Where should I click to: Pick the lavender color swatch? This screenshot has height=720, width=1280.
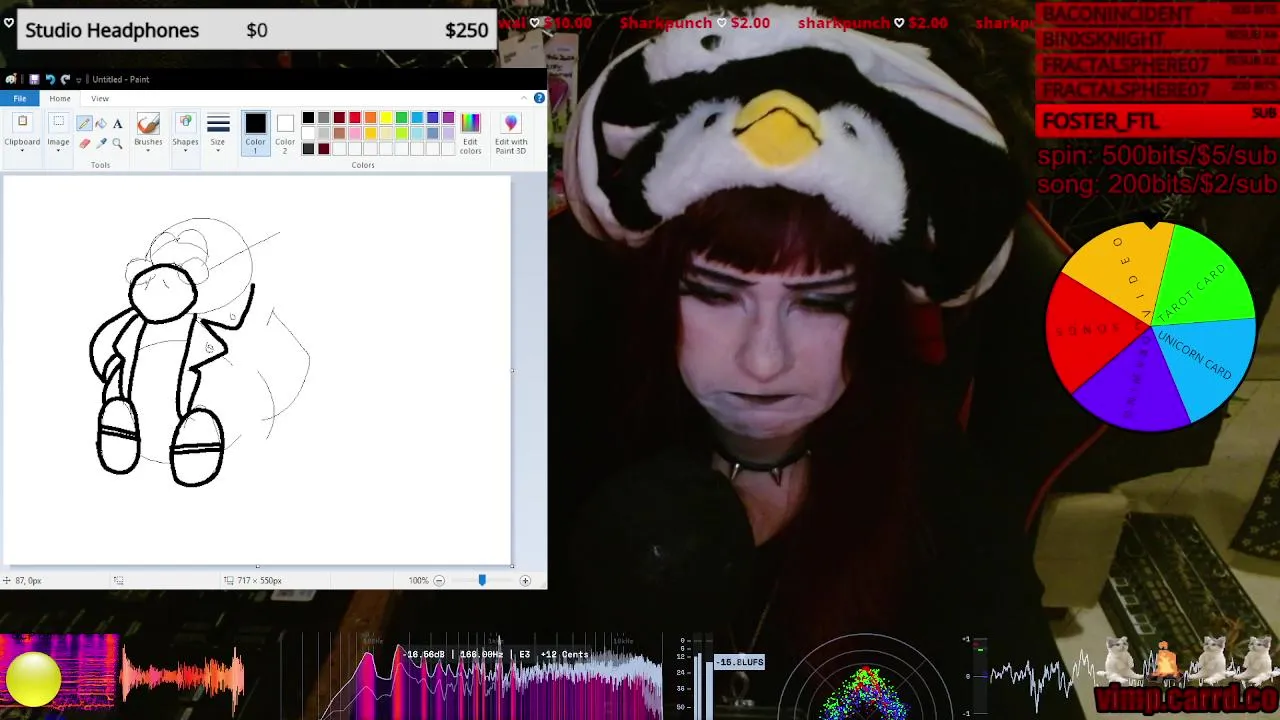point(448,133)
